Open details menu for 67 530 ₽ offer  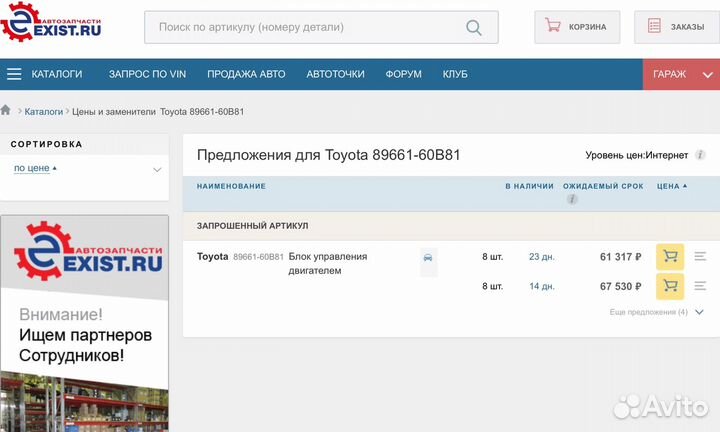[700, 286]
